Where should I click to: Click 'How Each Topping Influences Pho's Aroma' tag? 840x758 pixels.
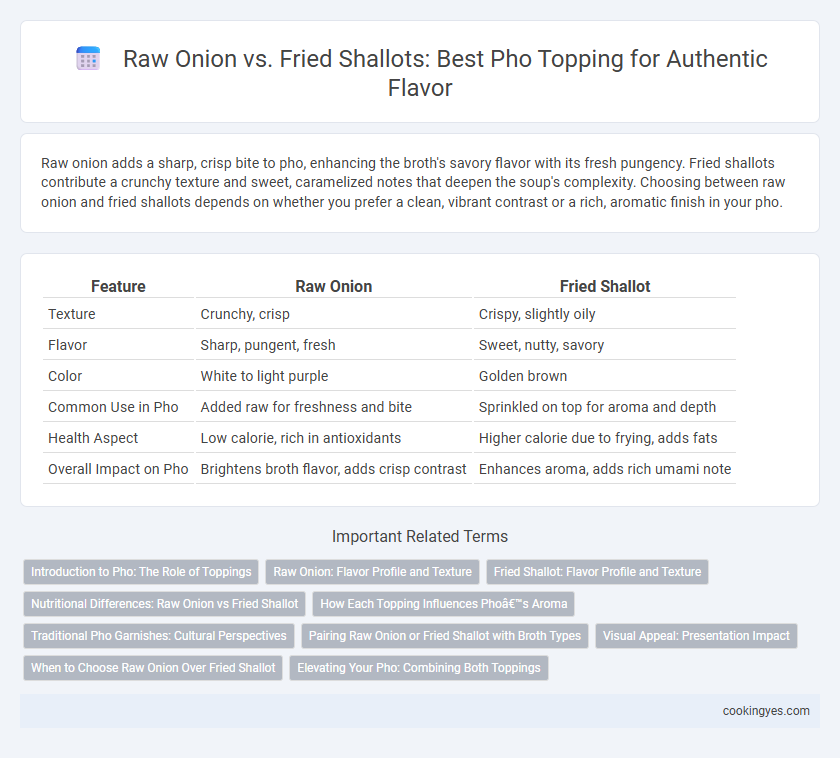pos(444,604)
